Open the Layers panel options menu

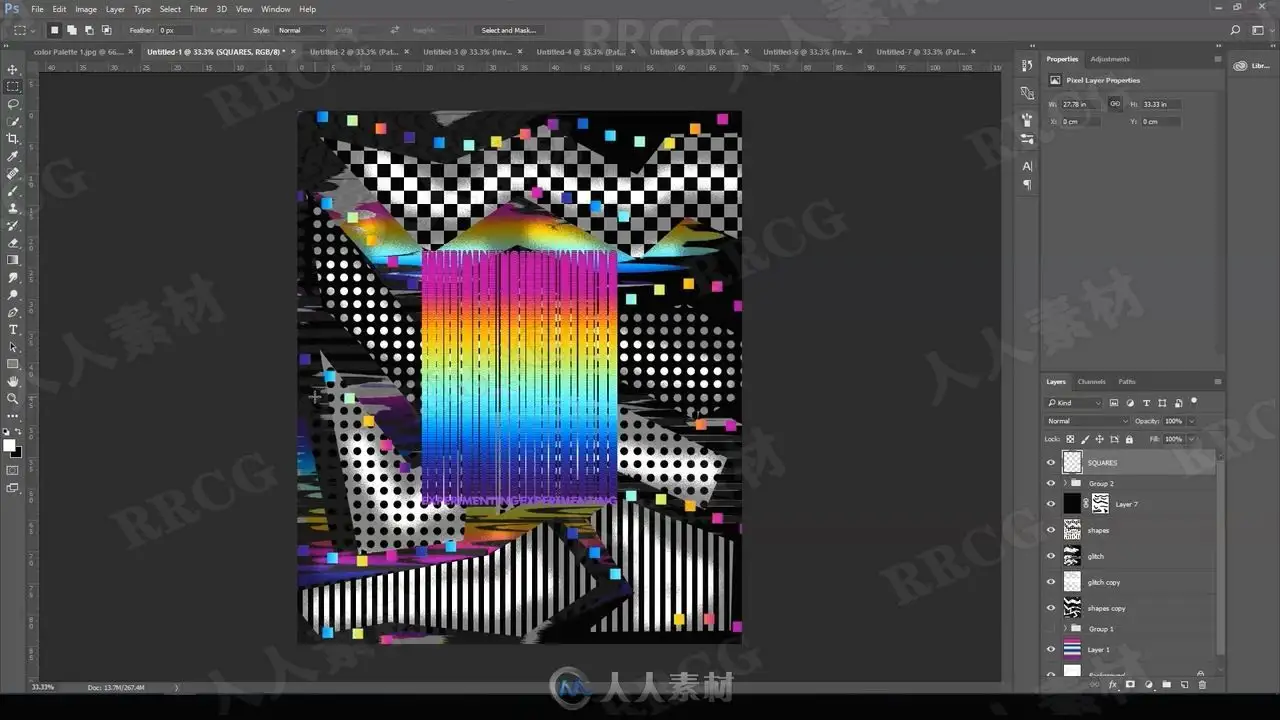[x=1218, y=381]
